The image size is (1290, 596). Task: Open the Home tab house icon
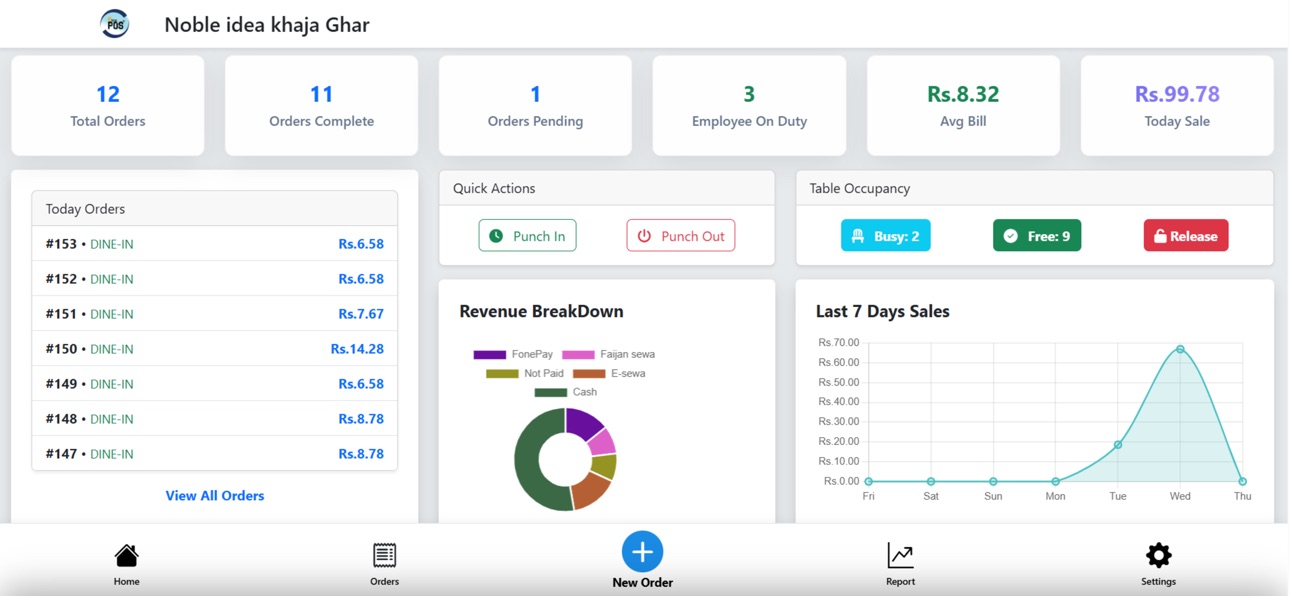pyautogui.click(x=126, y=555)
